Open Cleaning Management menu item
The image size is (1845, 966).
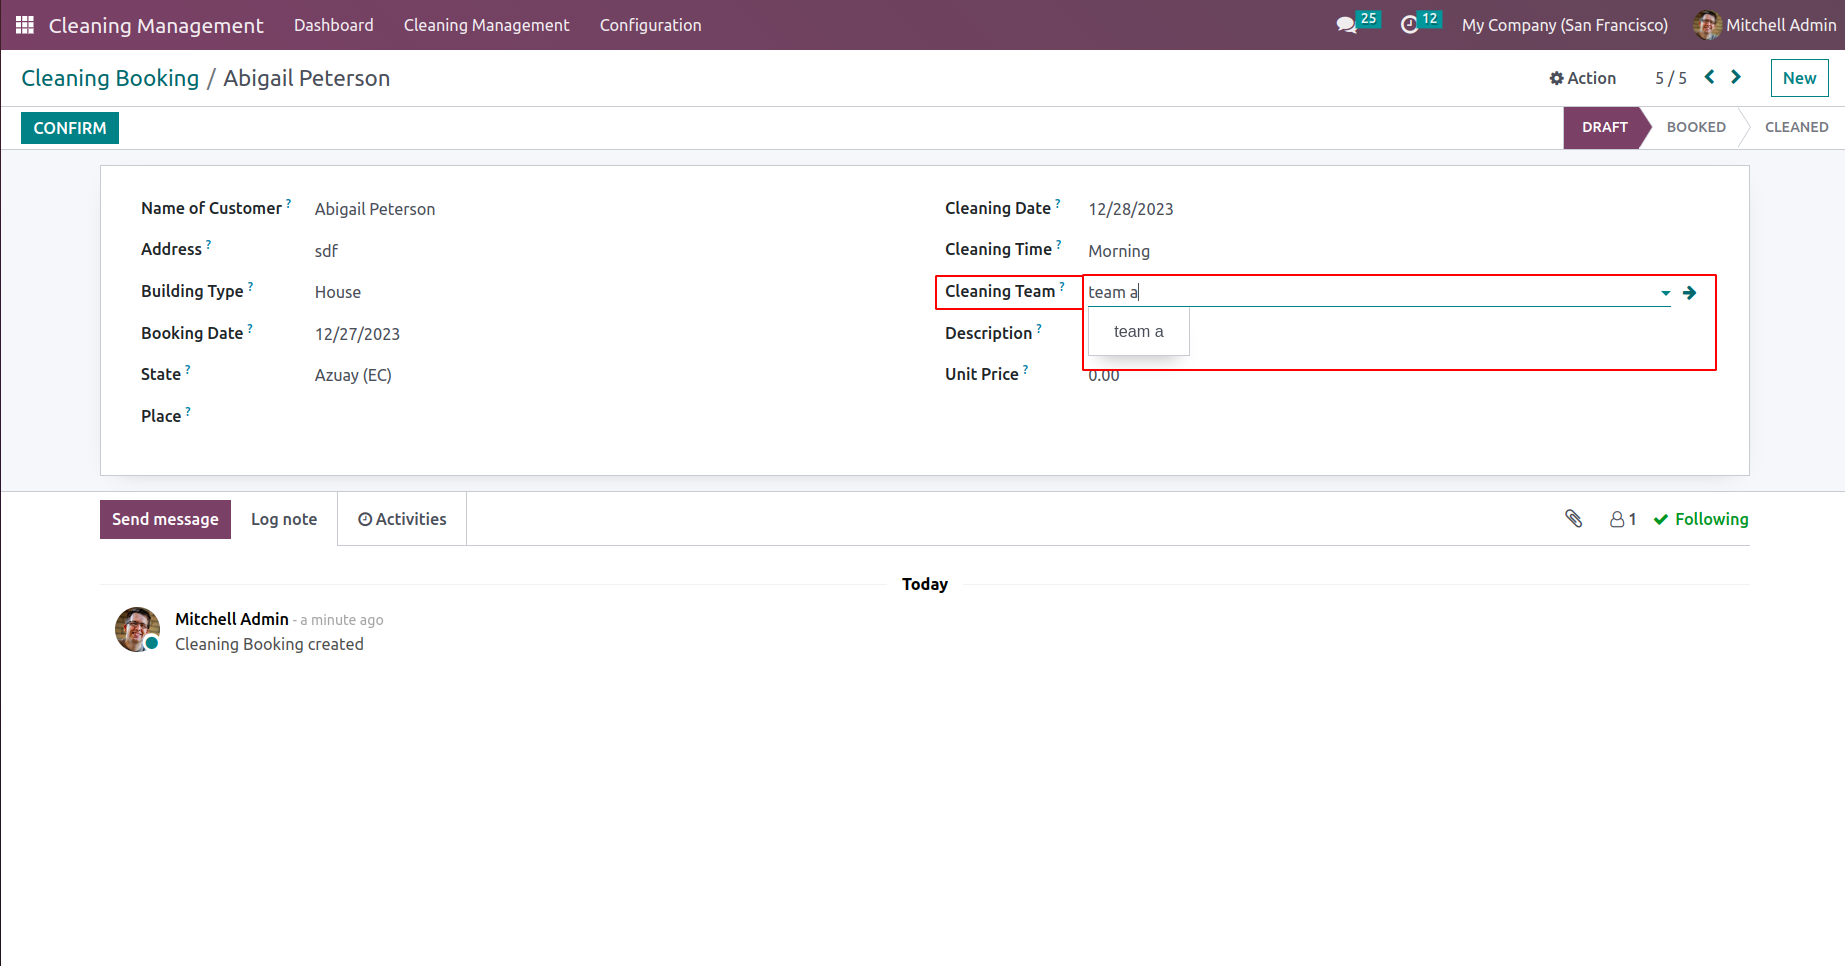(x=487, y=25)
